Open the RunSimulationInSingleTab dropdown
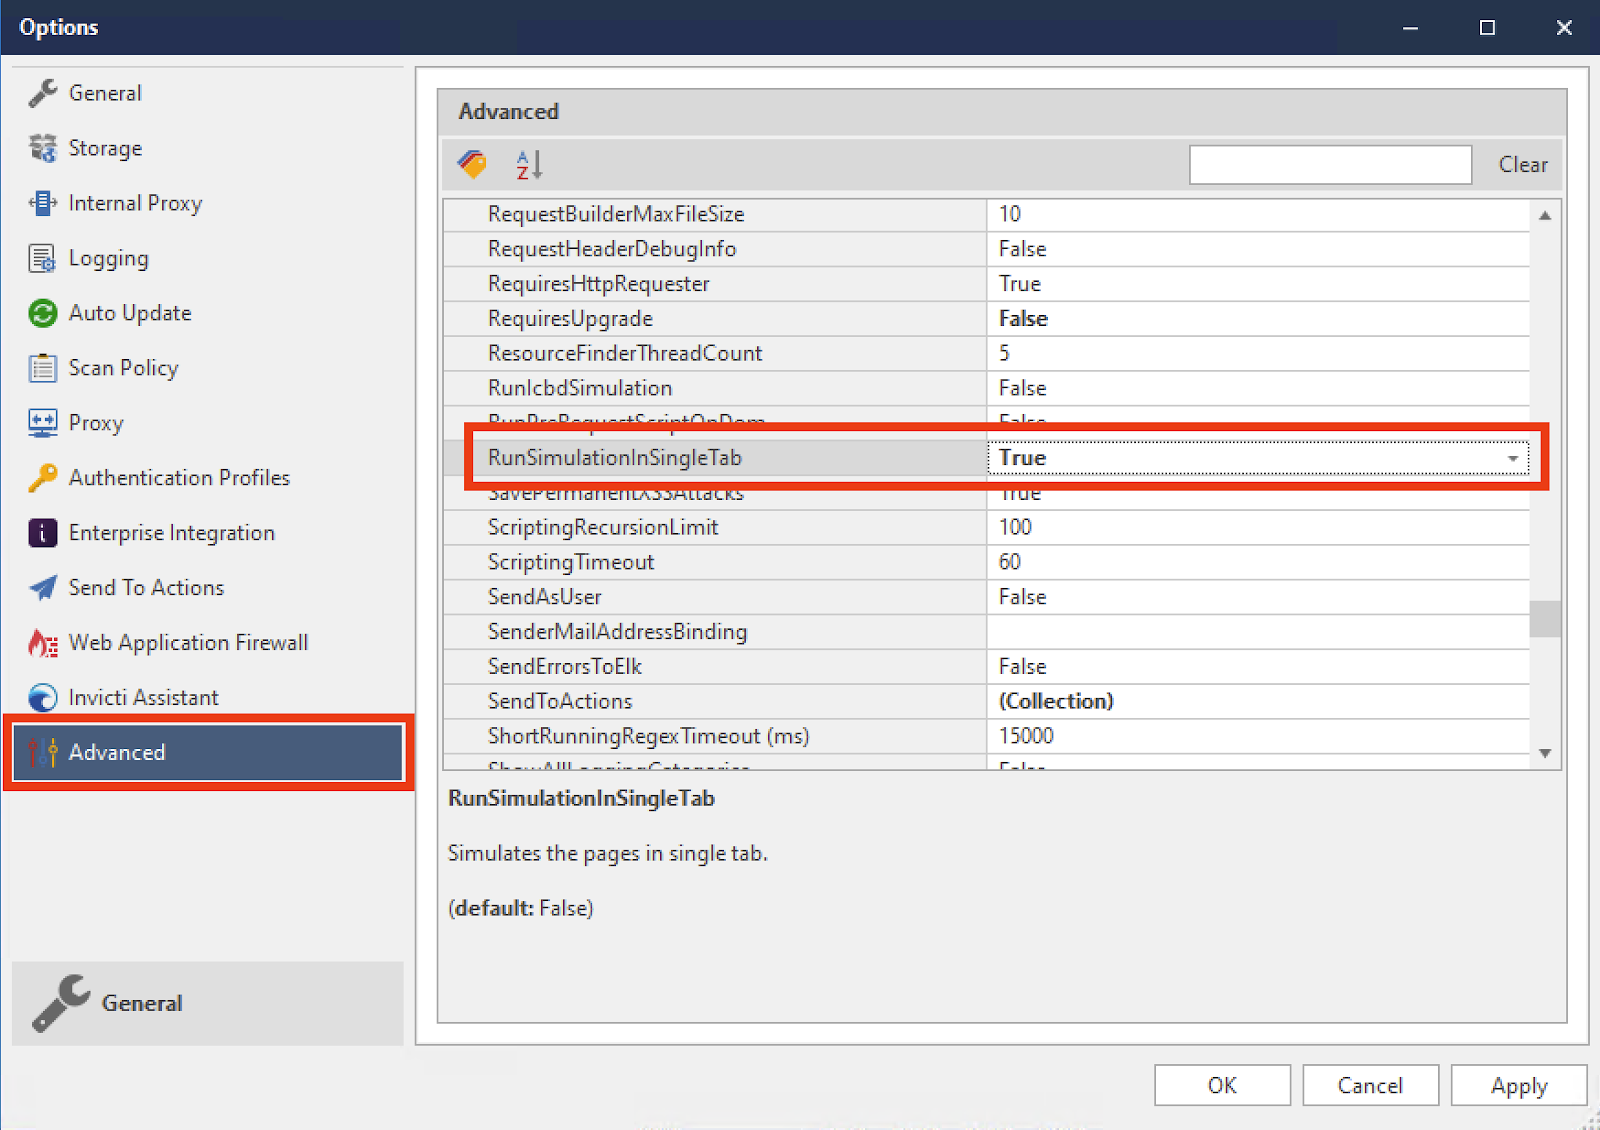The image size is (1600, 1130). coord(1513,457)
